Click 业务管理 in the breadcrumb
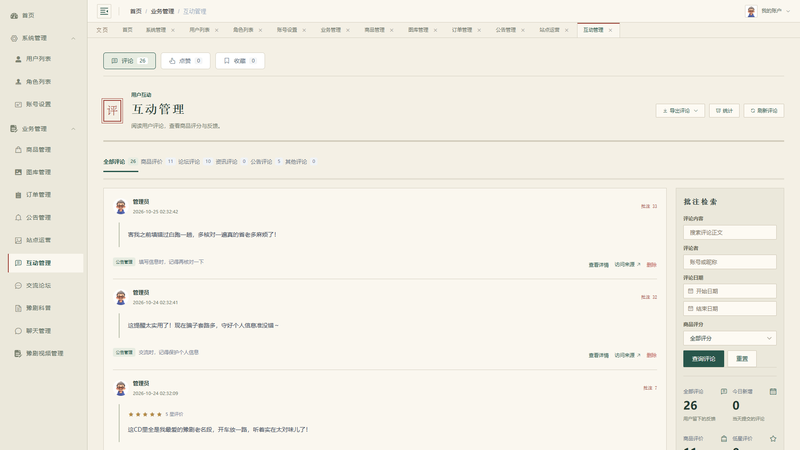Screen dimensions: 800x450 pos(162,11)
